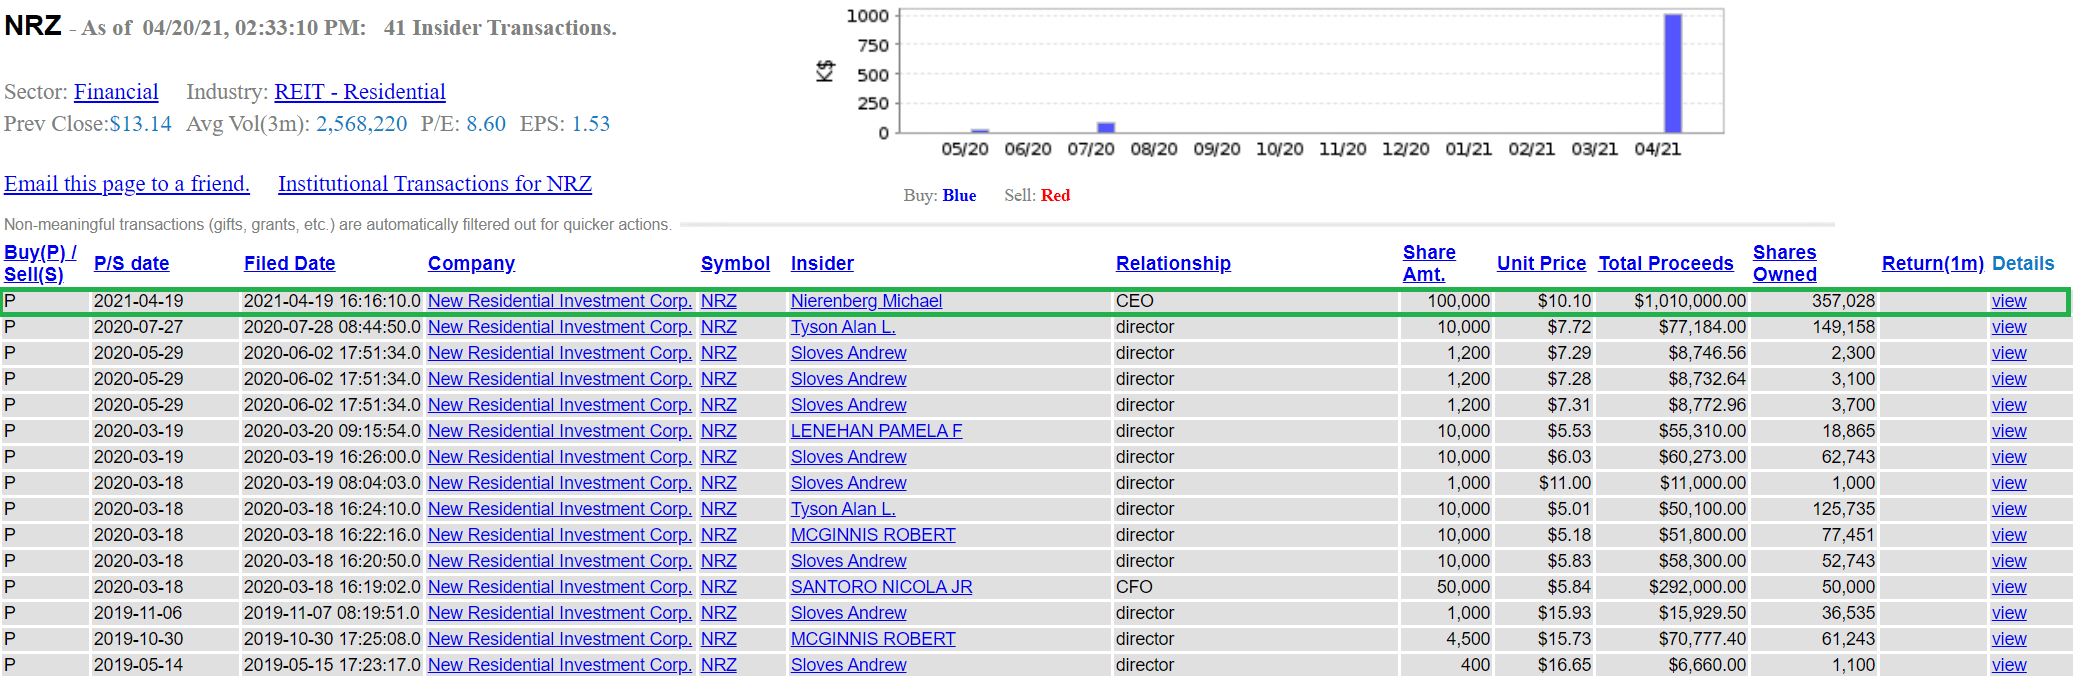Screen dimensions: 2073x676
Task: Sort table by Shares Owned header
Action: click(x=1785, y=263)
